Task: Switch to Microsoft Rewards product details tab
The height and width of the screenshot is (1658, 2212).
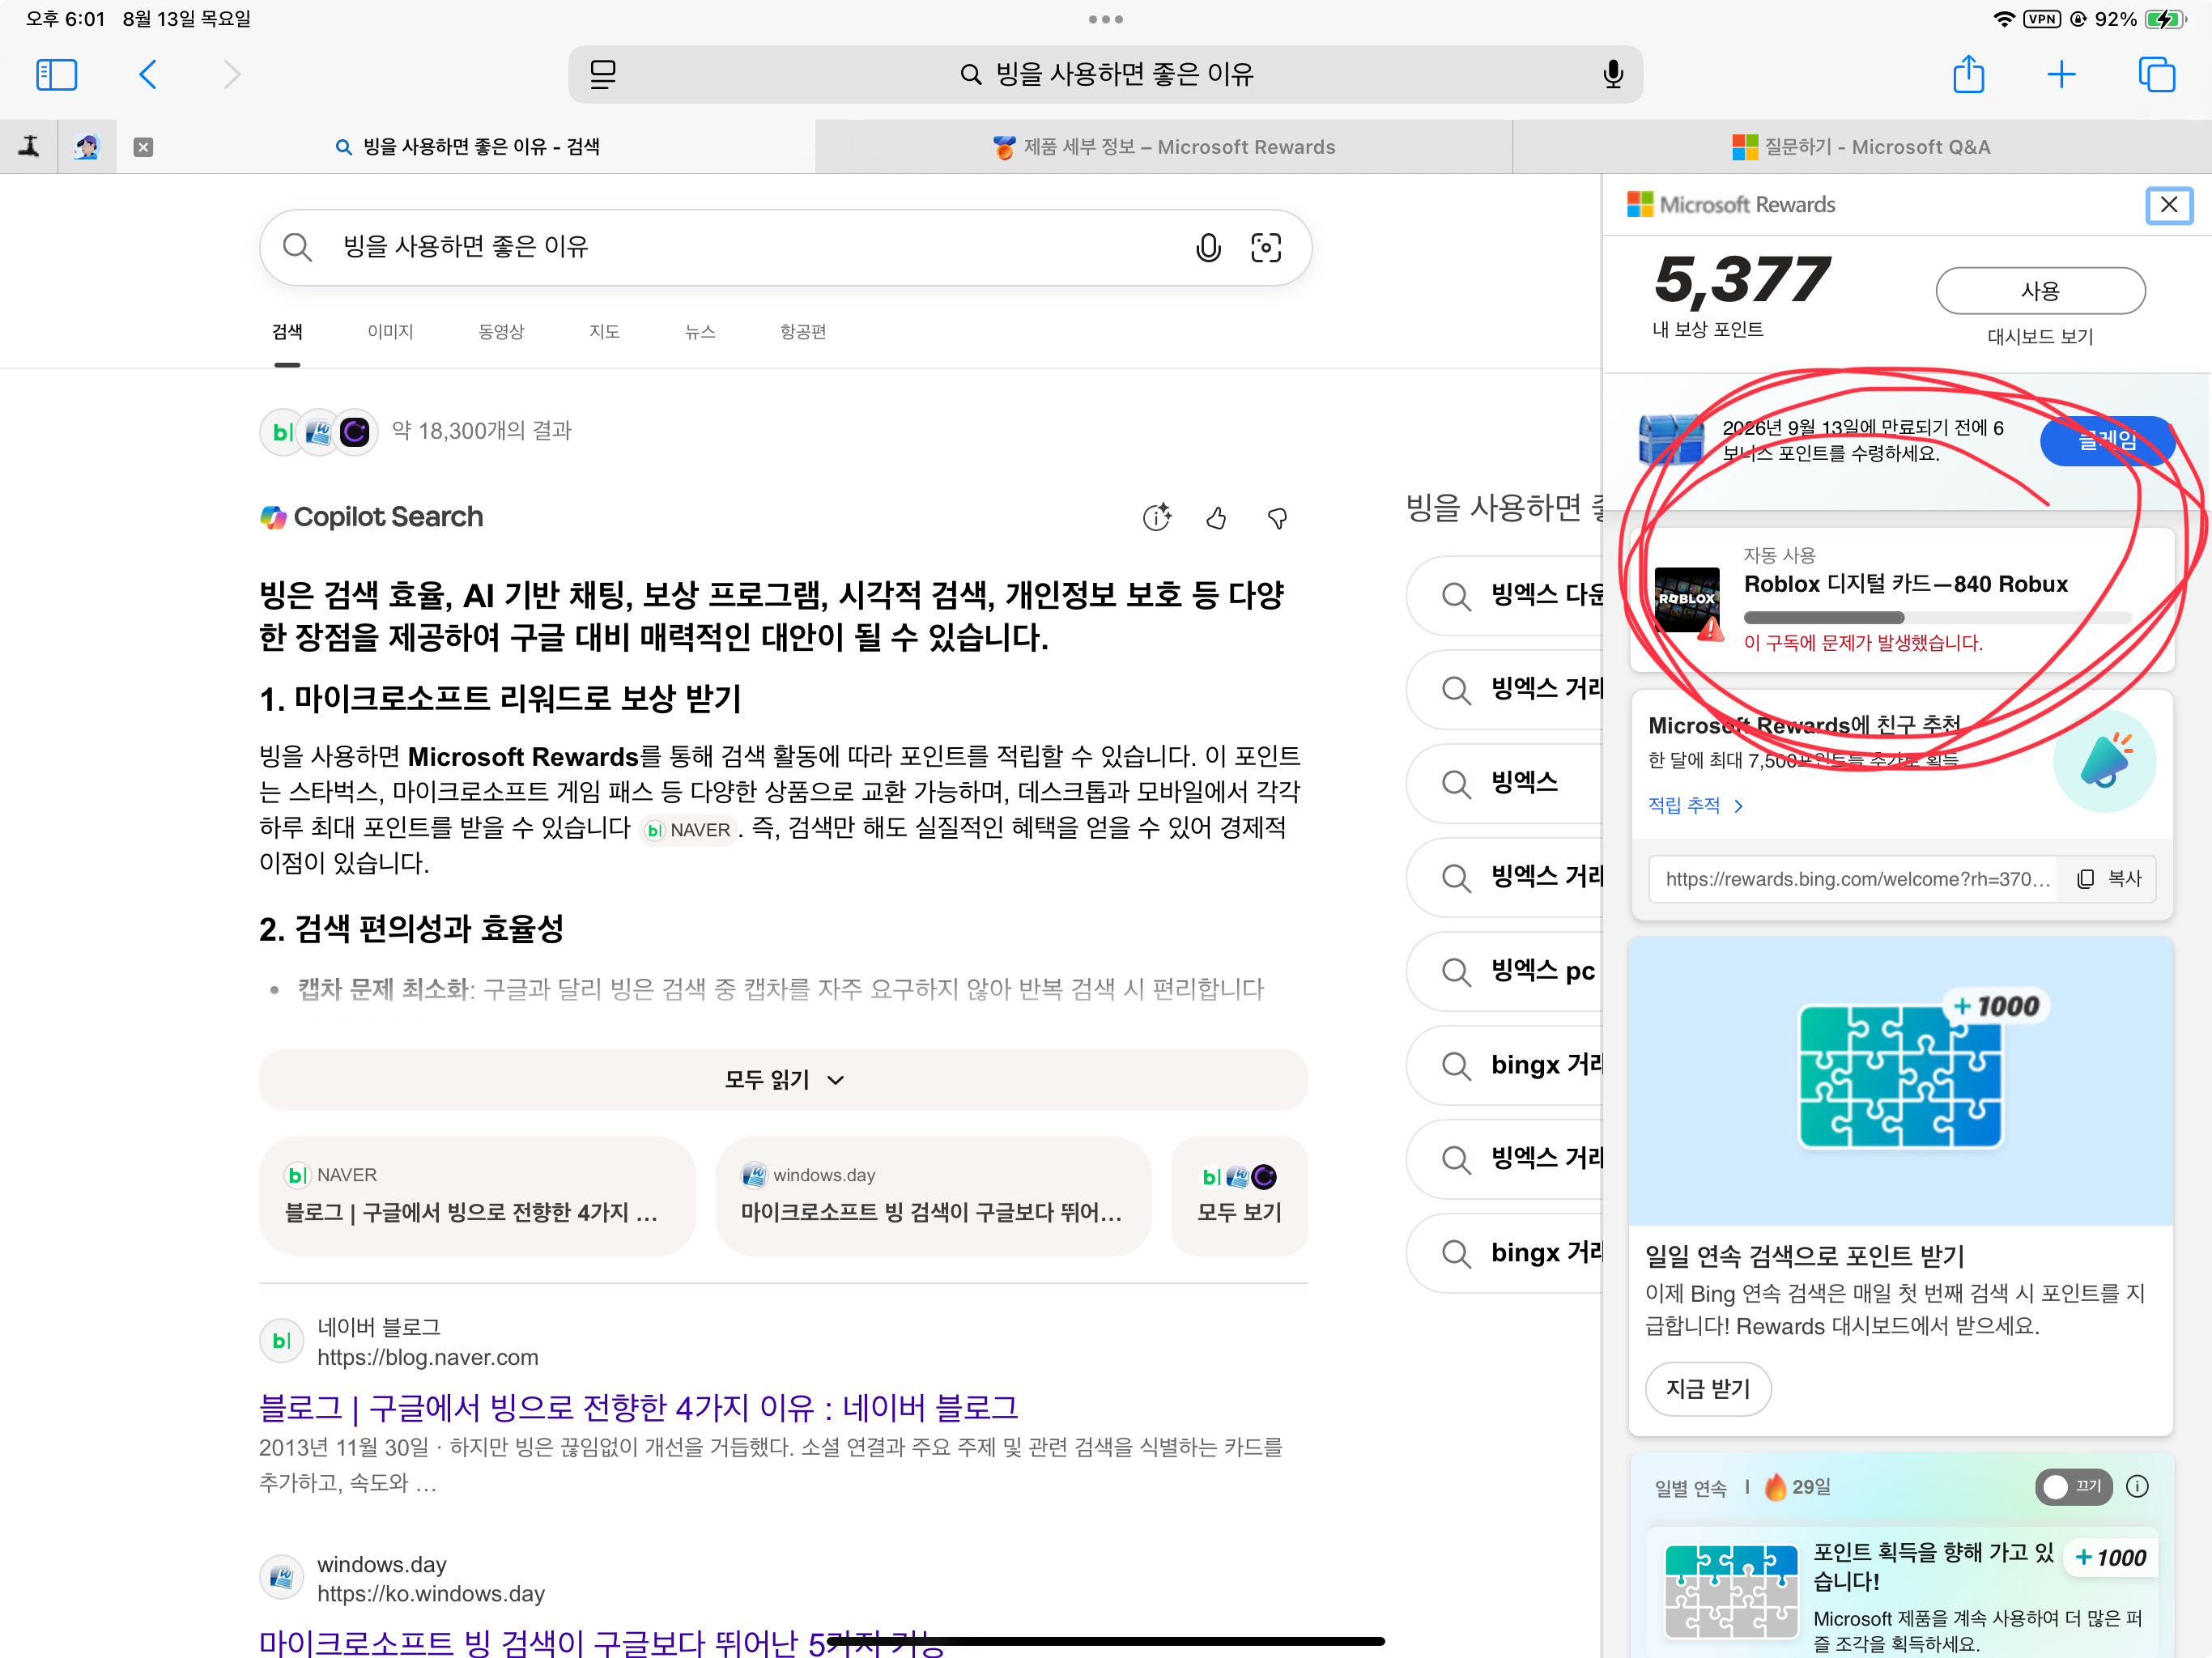Action: tap(1164, 147)
